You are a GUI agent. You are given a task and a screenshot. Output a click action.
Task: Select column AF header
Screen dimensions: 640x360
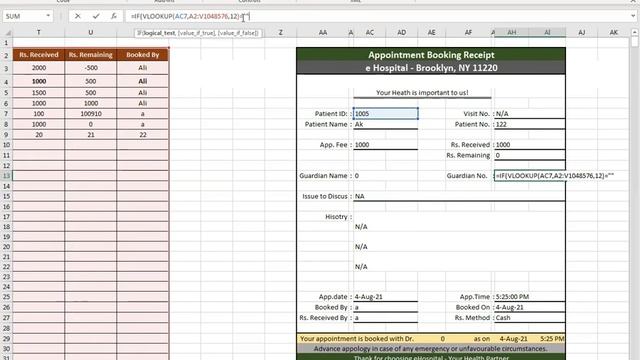click(x=468, y=32)
